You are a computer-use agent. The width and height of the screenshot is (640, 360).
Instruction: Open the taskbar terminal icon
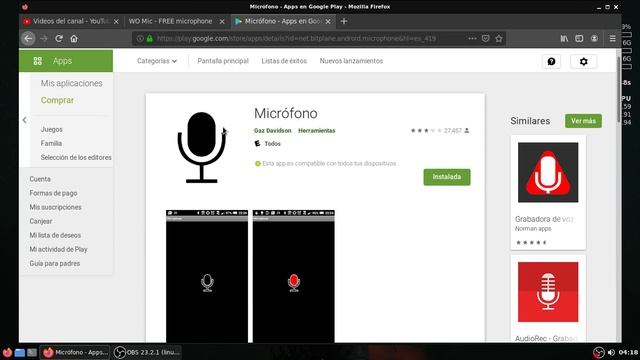32,352
